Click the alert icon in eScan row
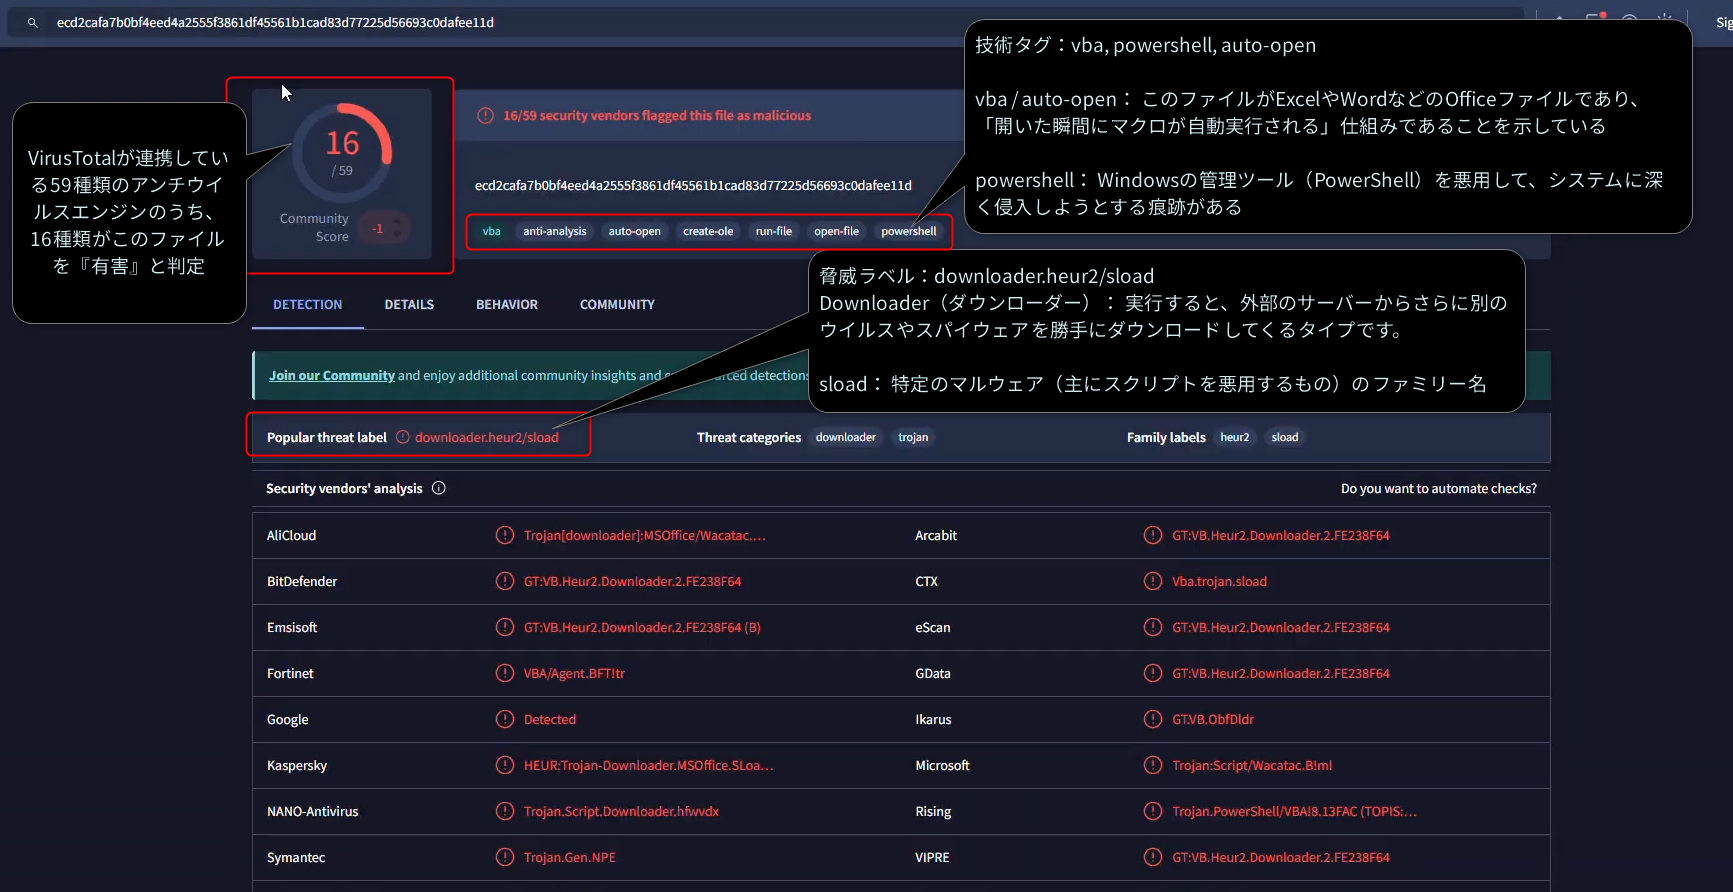Viewport: 1733px width, 892px height. tap(1153, 627)
